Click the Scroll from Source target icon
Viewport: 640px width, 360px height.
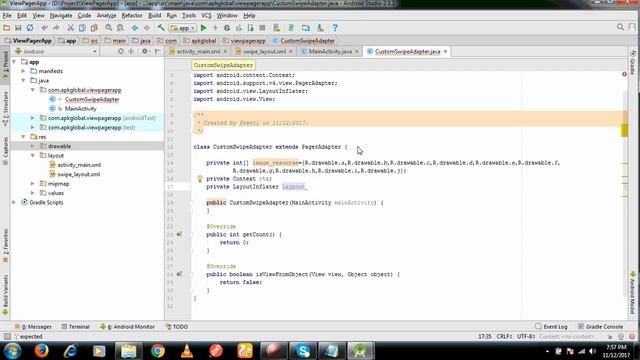click(x=120, y=51)
